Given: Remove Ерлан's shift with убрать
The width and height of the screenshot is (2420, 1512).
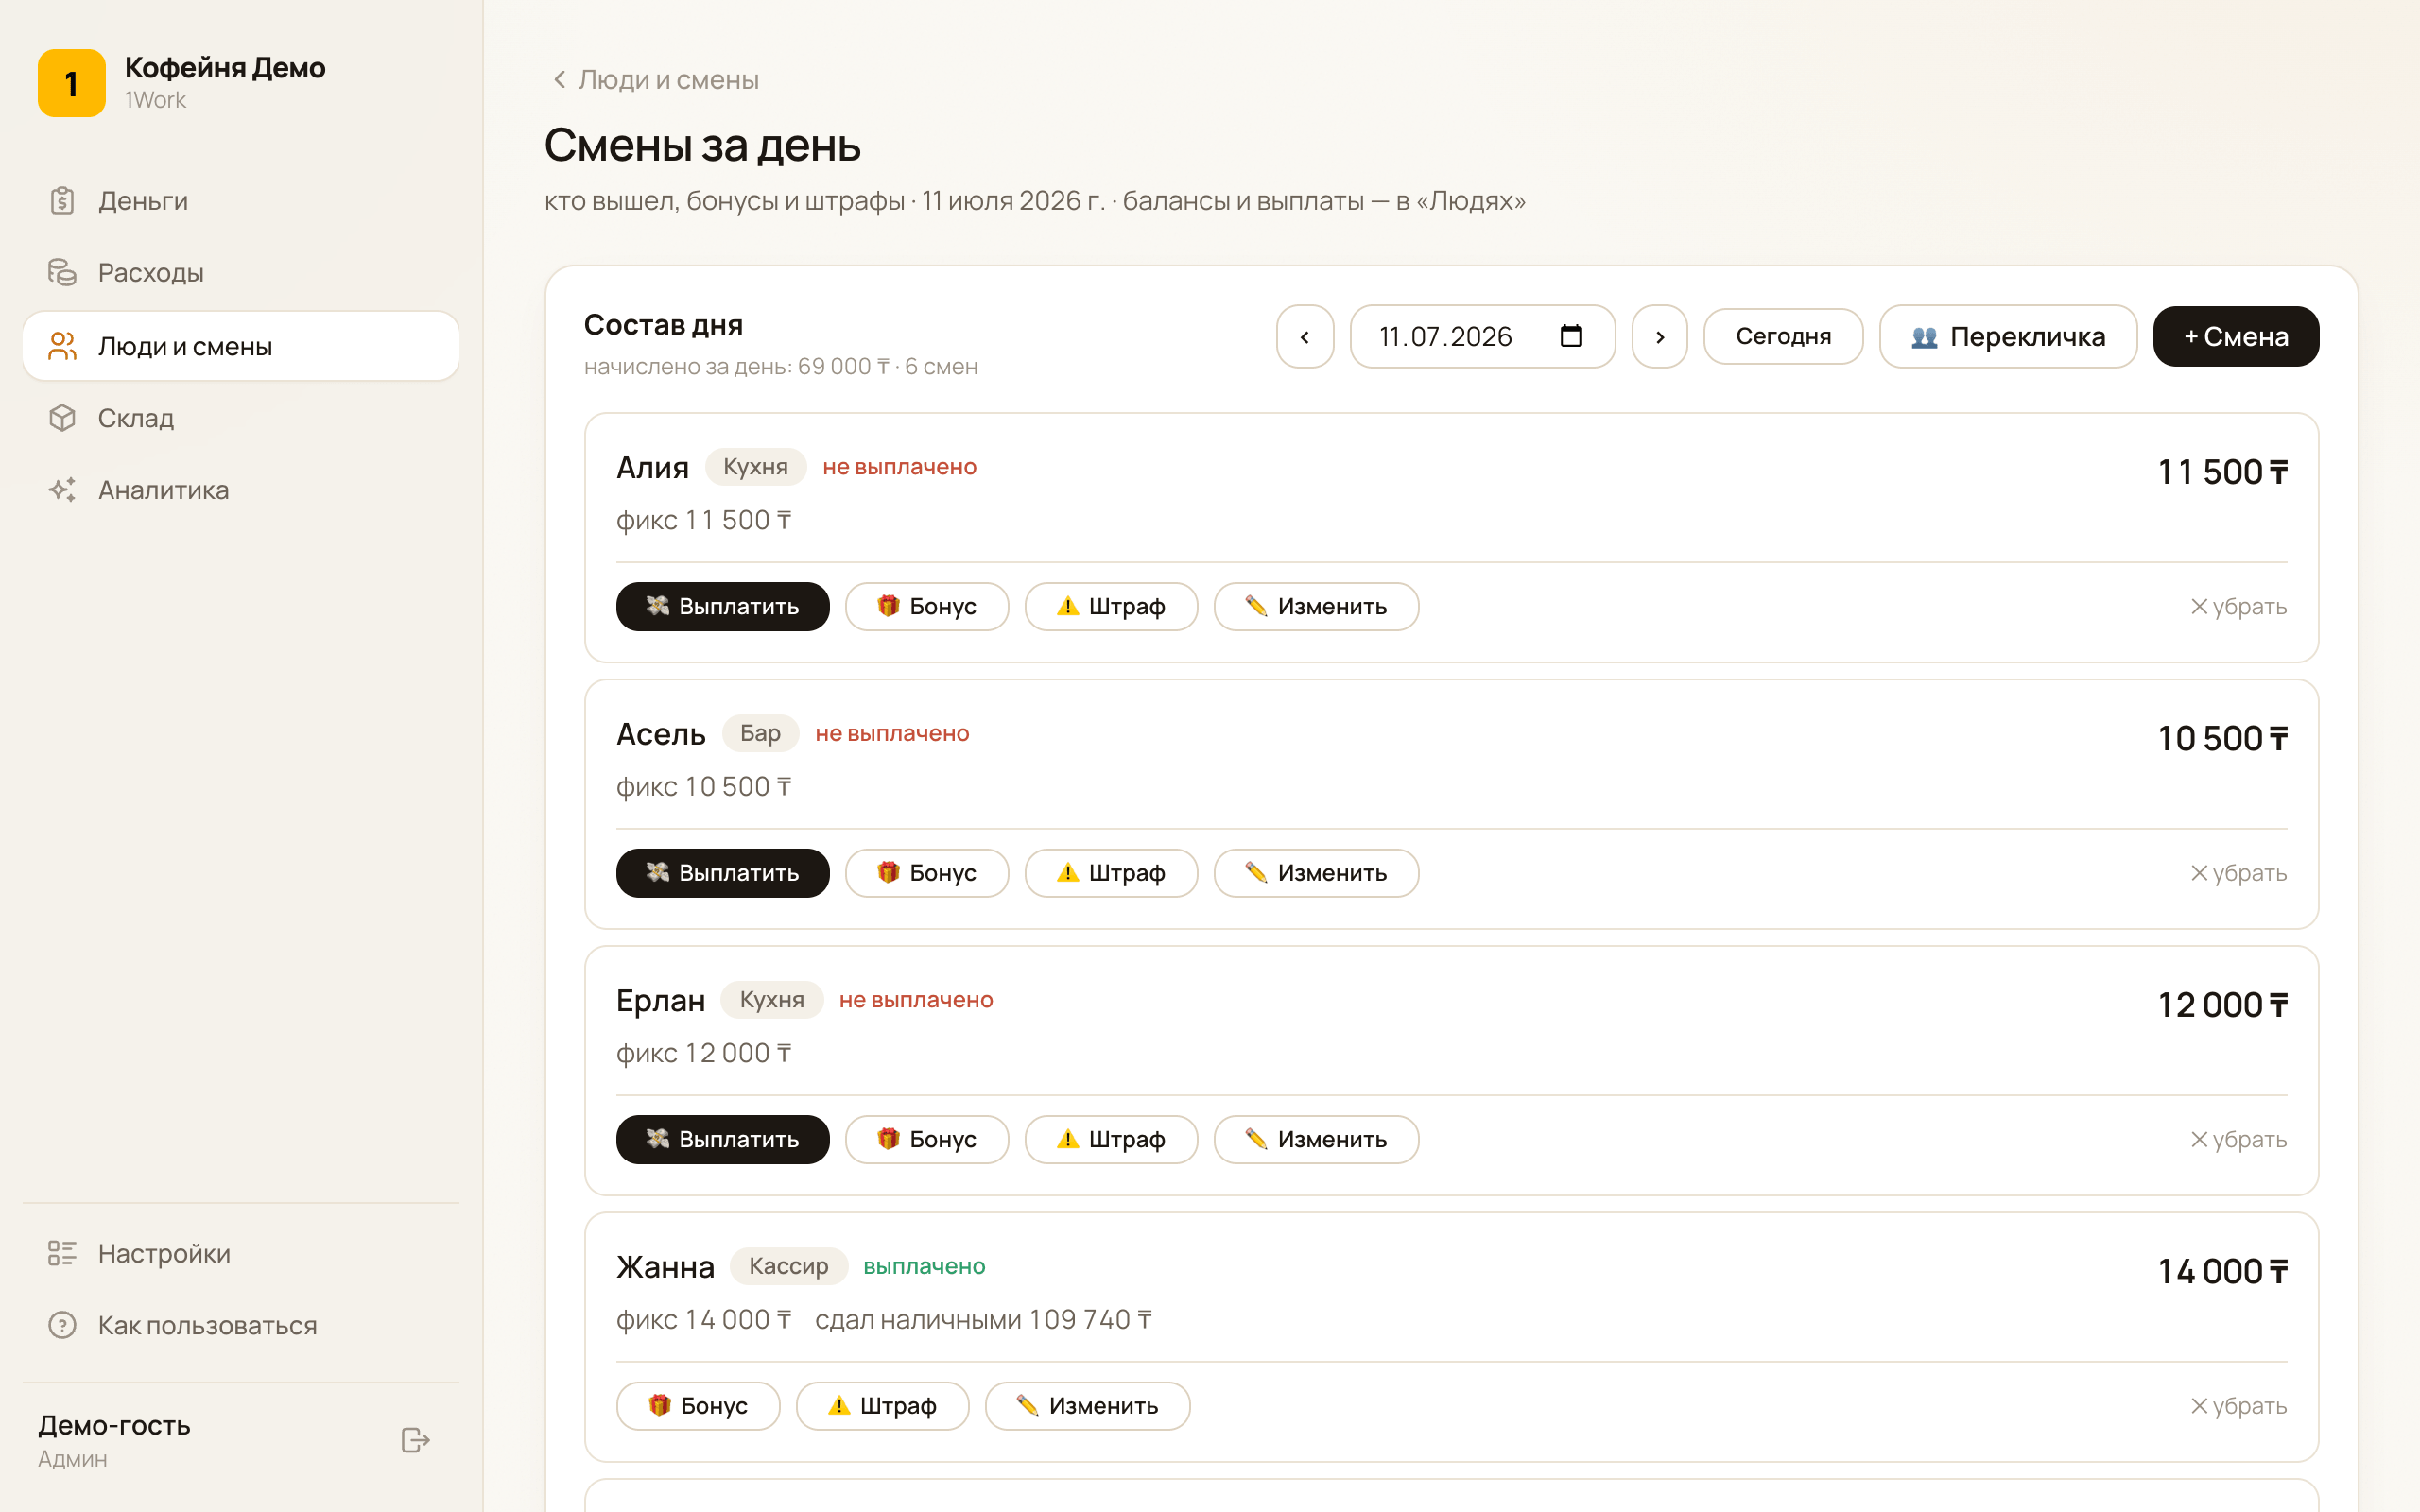Looking at the screenshot, I should coord(2238,1140).
